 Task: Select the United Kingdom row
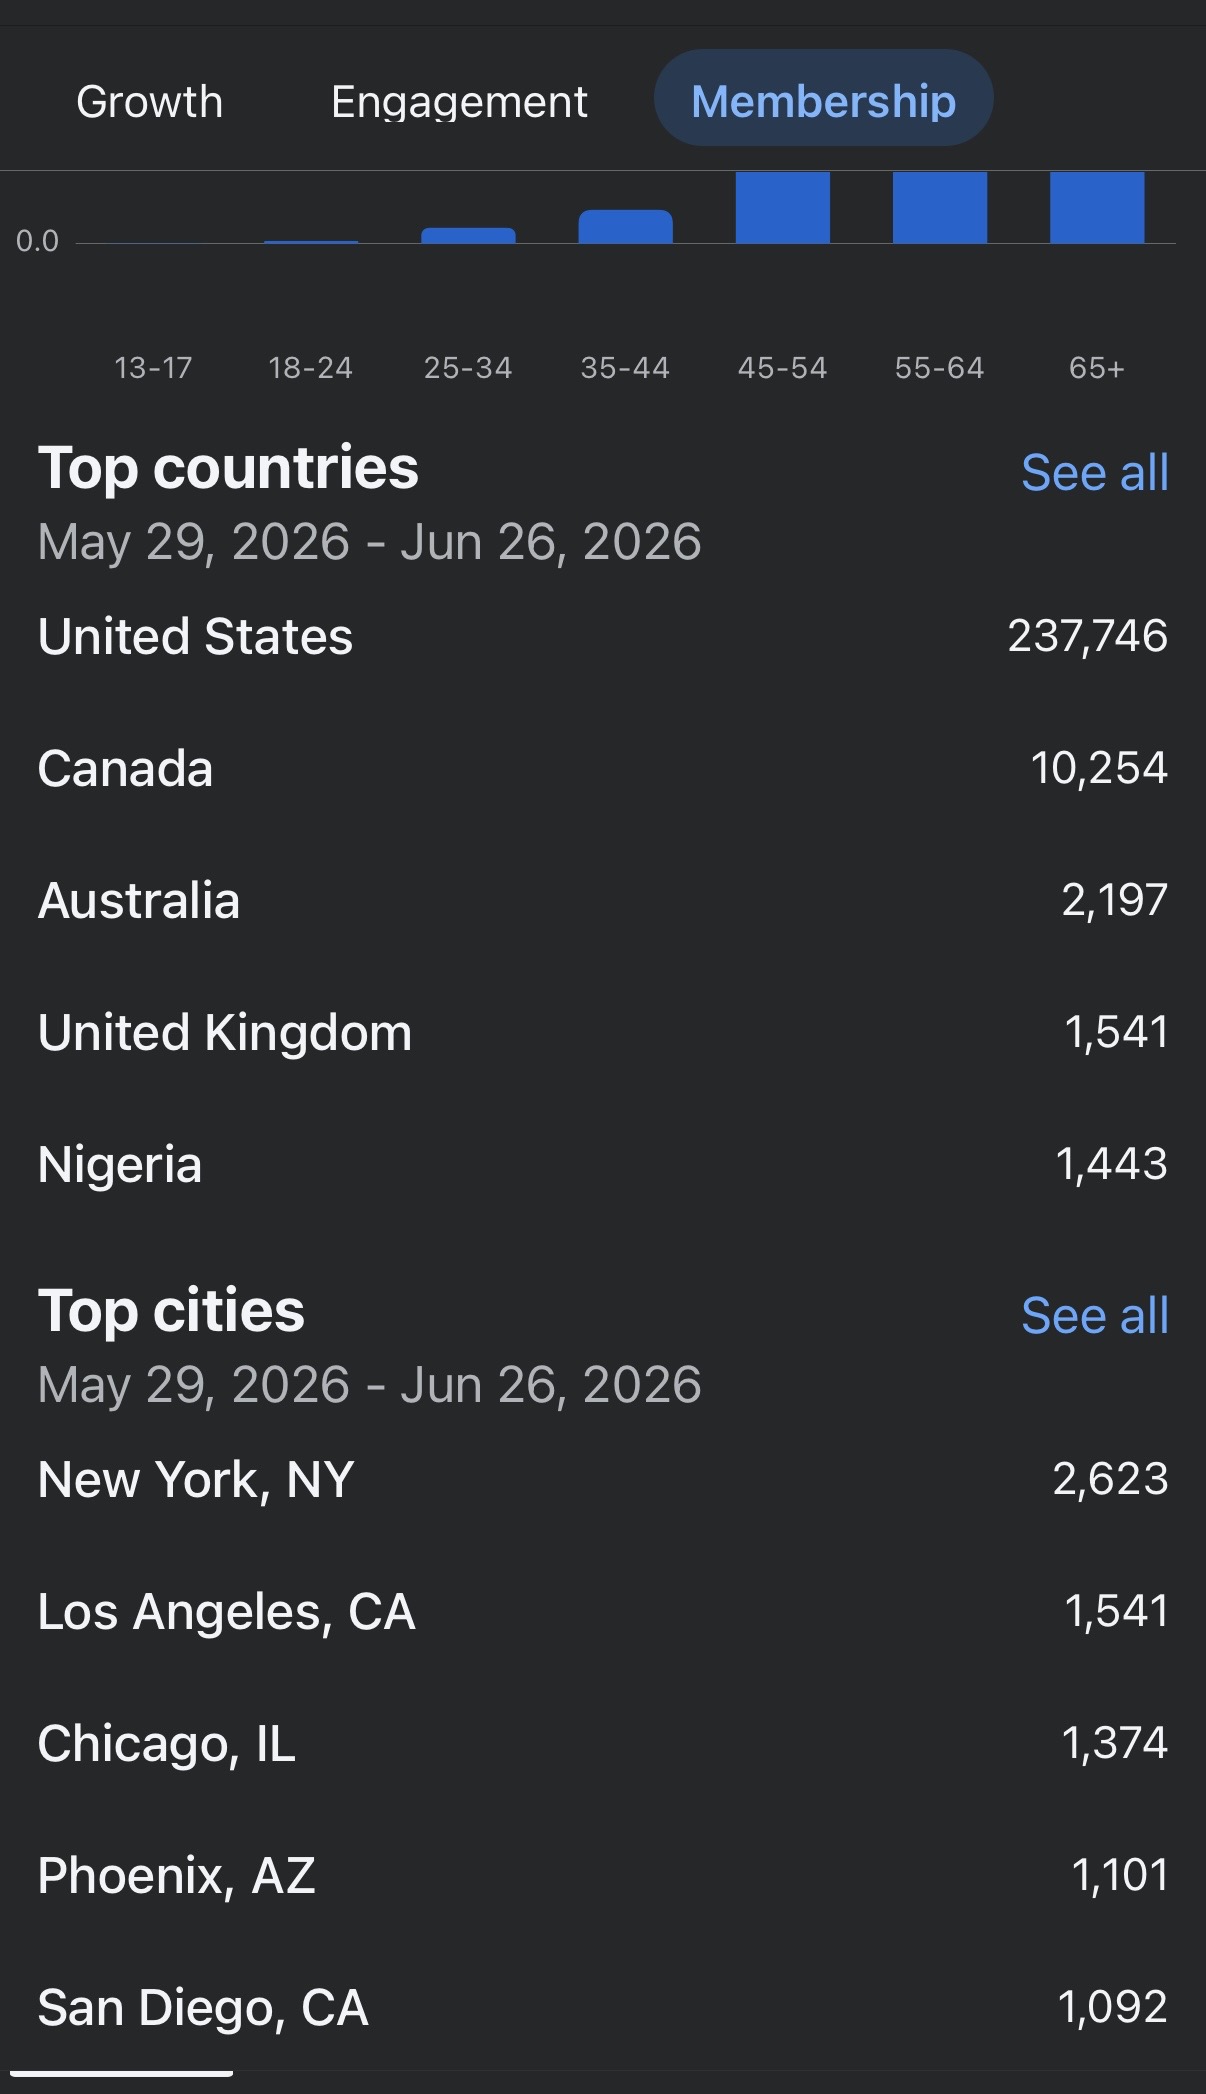[x=603, y=1032]
